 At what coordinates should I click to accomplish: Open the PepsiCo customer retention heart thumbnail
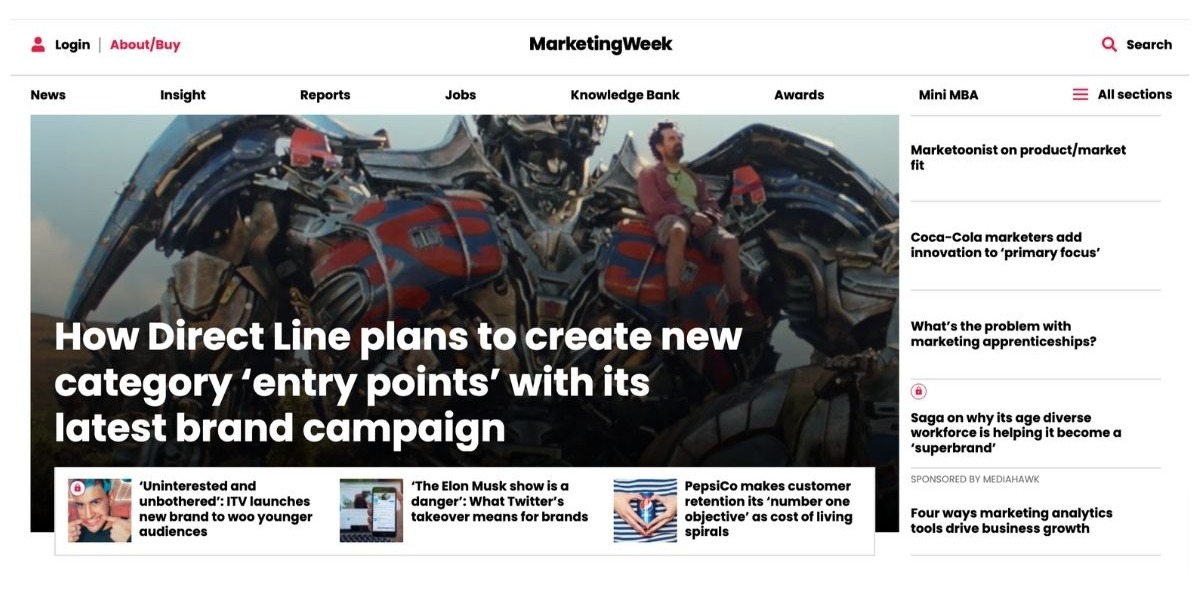pyautogui.click(x=645, y=510)
